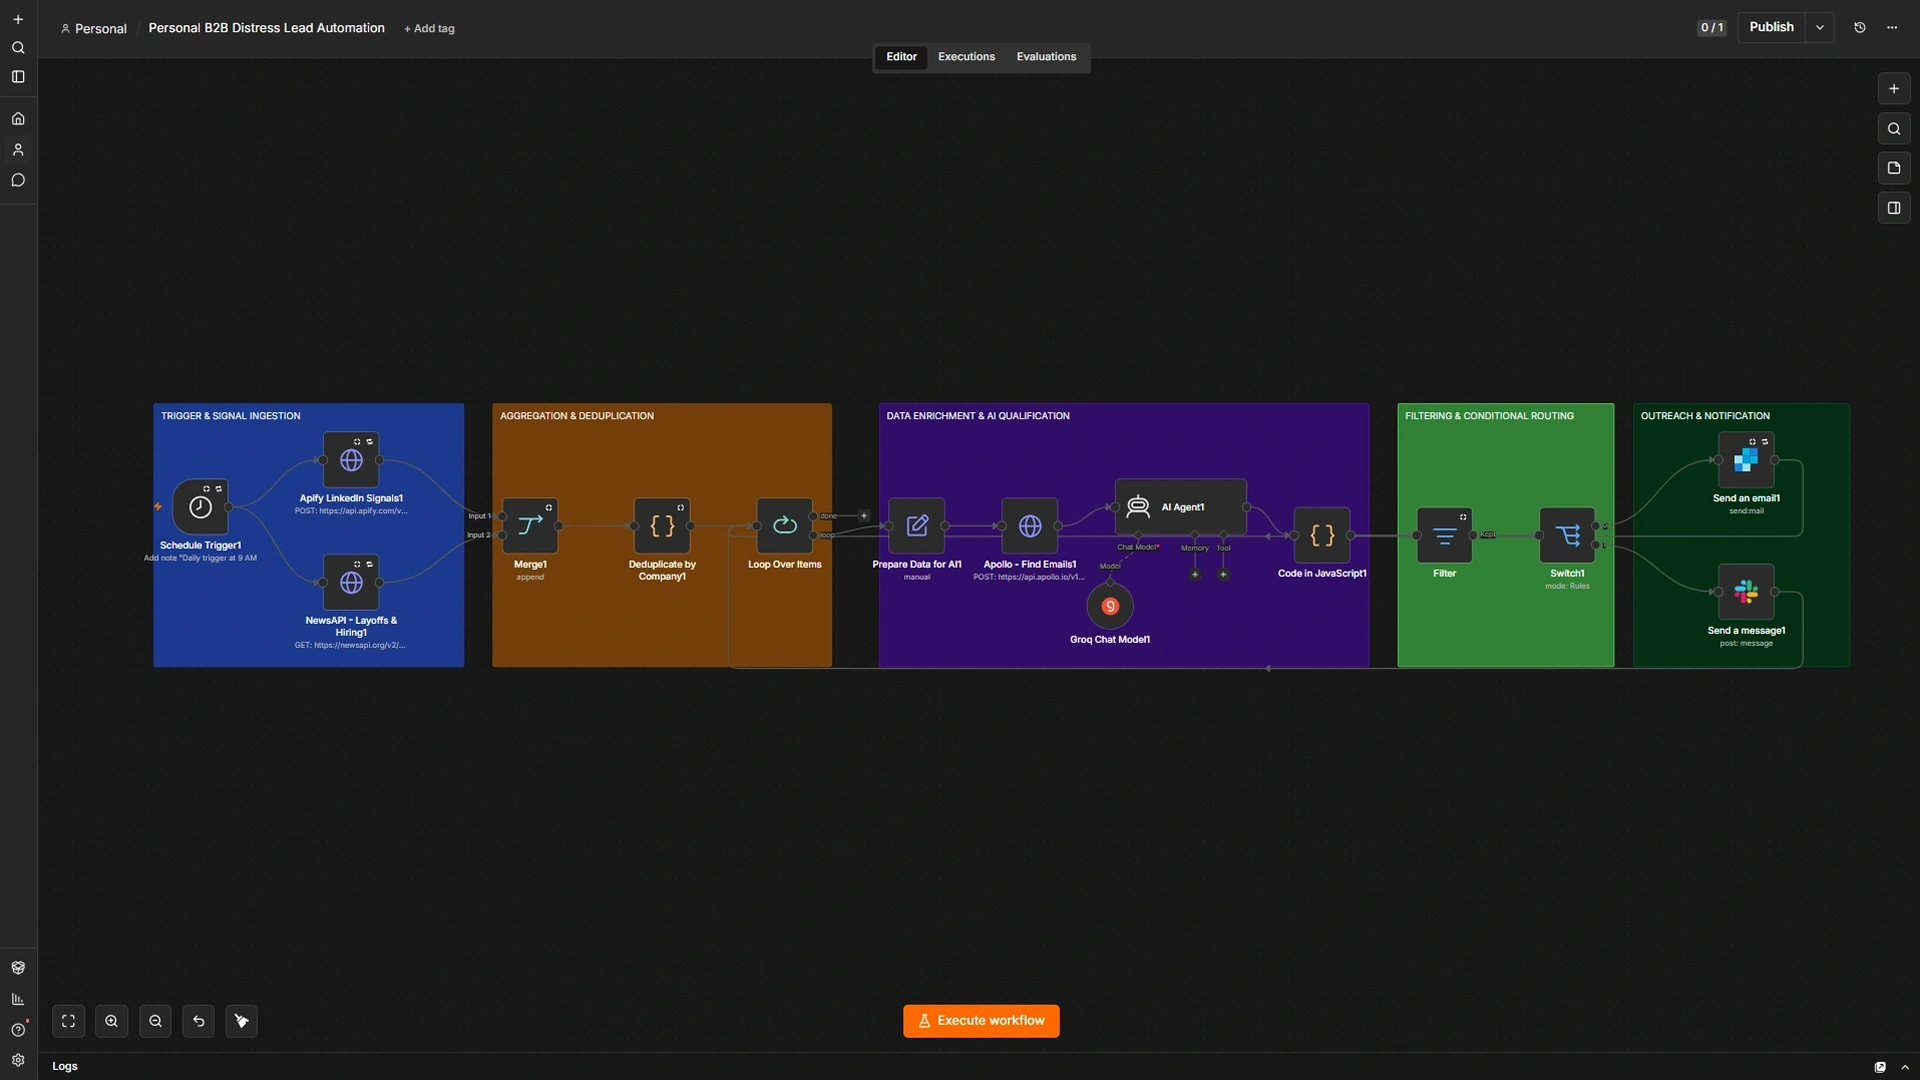Open the Filter node

[x=1444, y=535]
